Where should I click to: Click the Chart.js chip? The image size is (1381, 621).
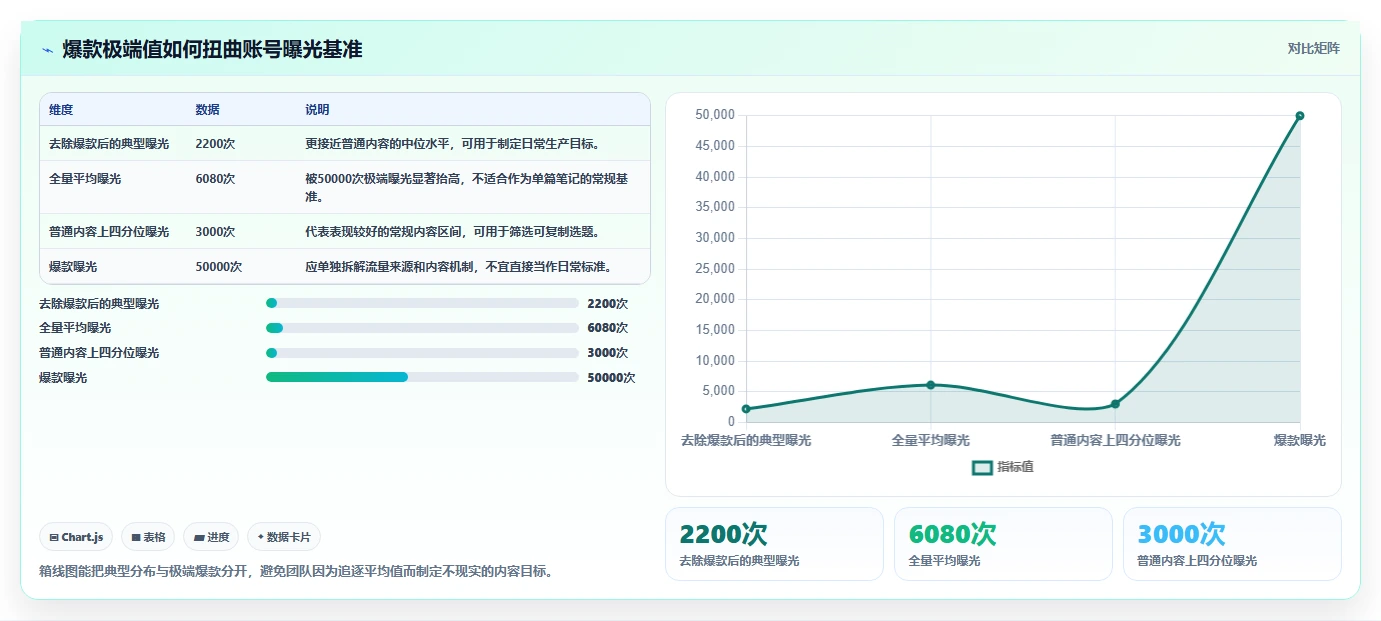click(x=76, y=537)
